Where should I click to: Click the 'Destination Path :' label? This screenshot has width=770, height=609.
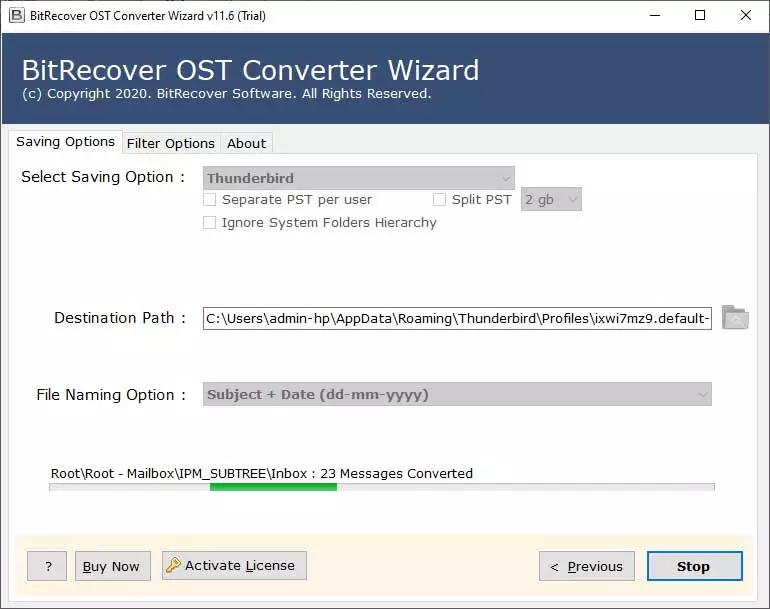pos(120,318)
